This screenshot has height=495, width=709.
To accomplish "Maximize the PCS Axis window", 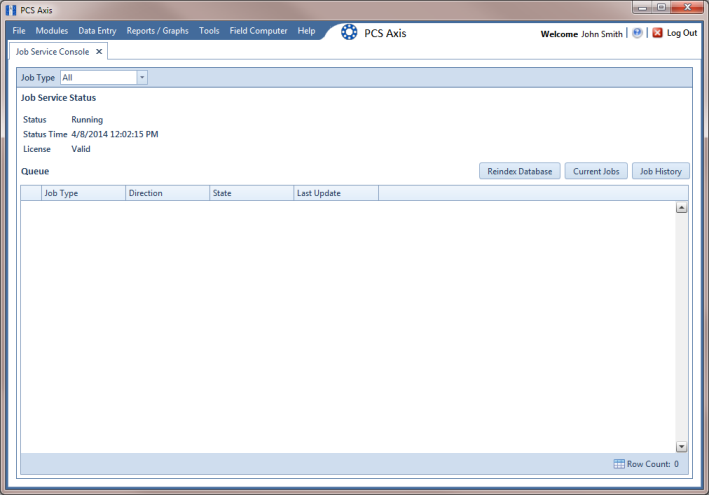I will (661, 7).
